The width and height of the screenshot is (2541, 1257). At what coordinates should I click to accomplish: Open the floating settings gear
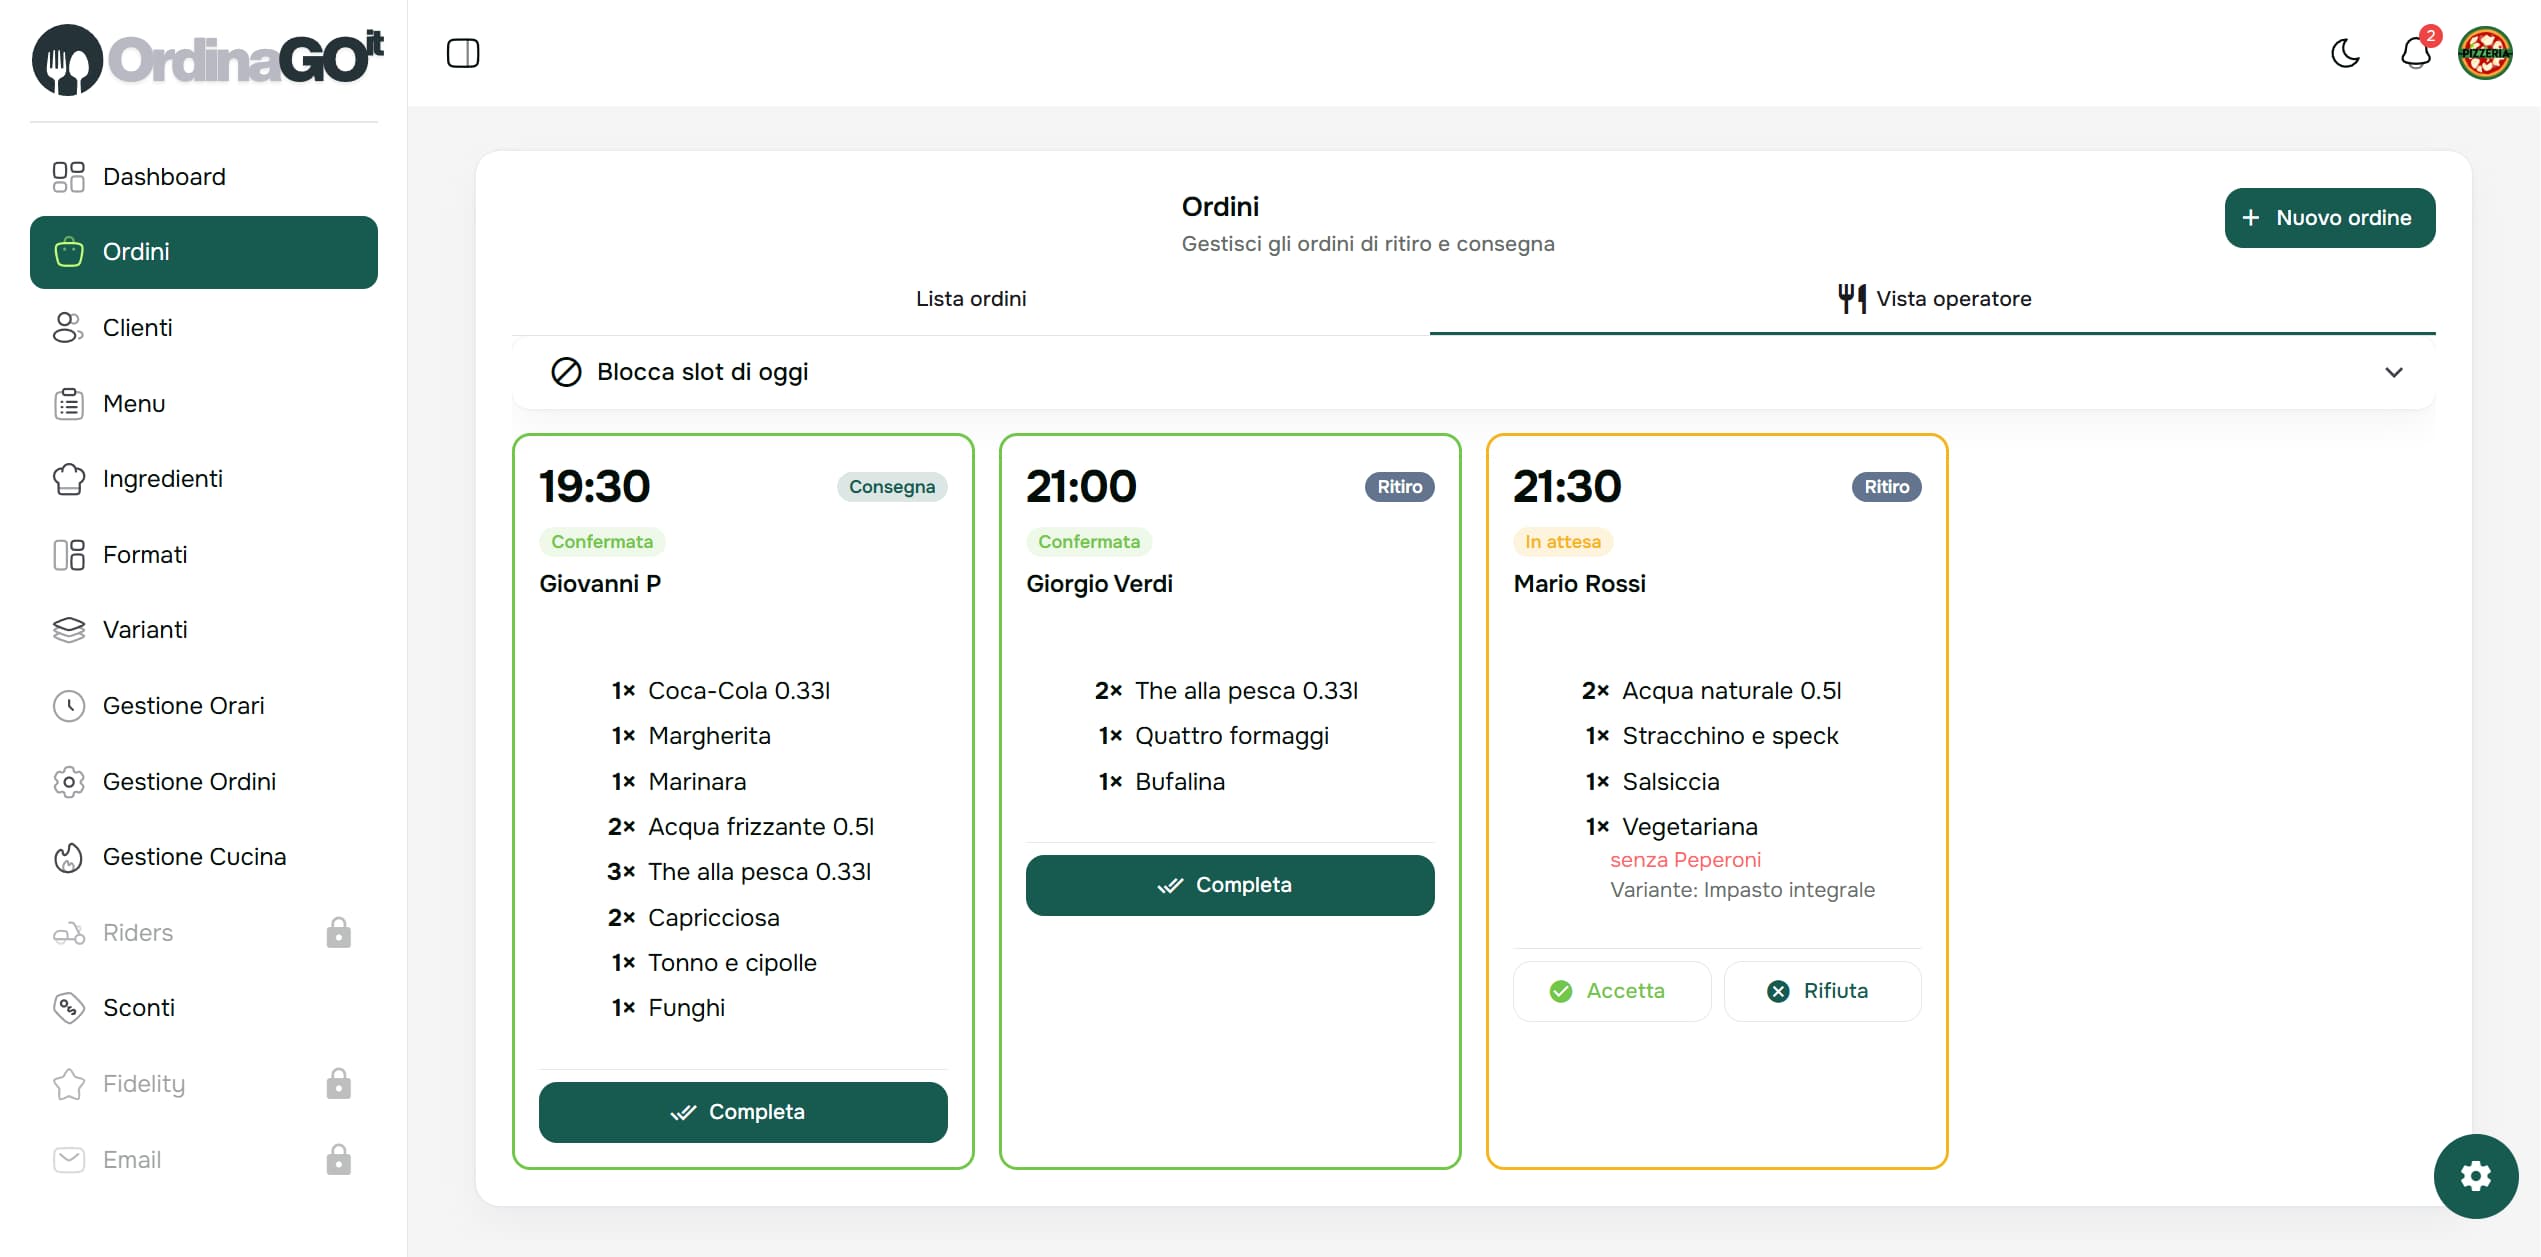[x=2476, y=1176]
